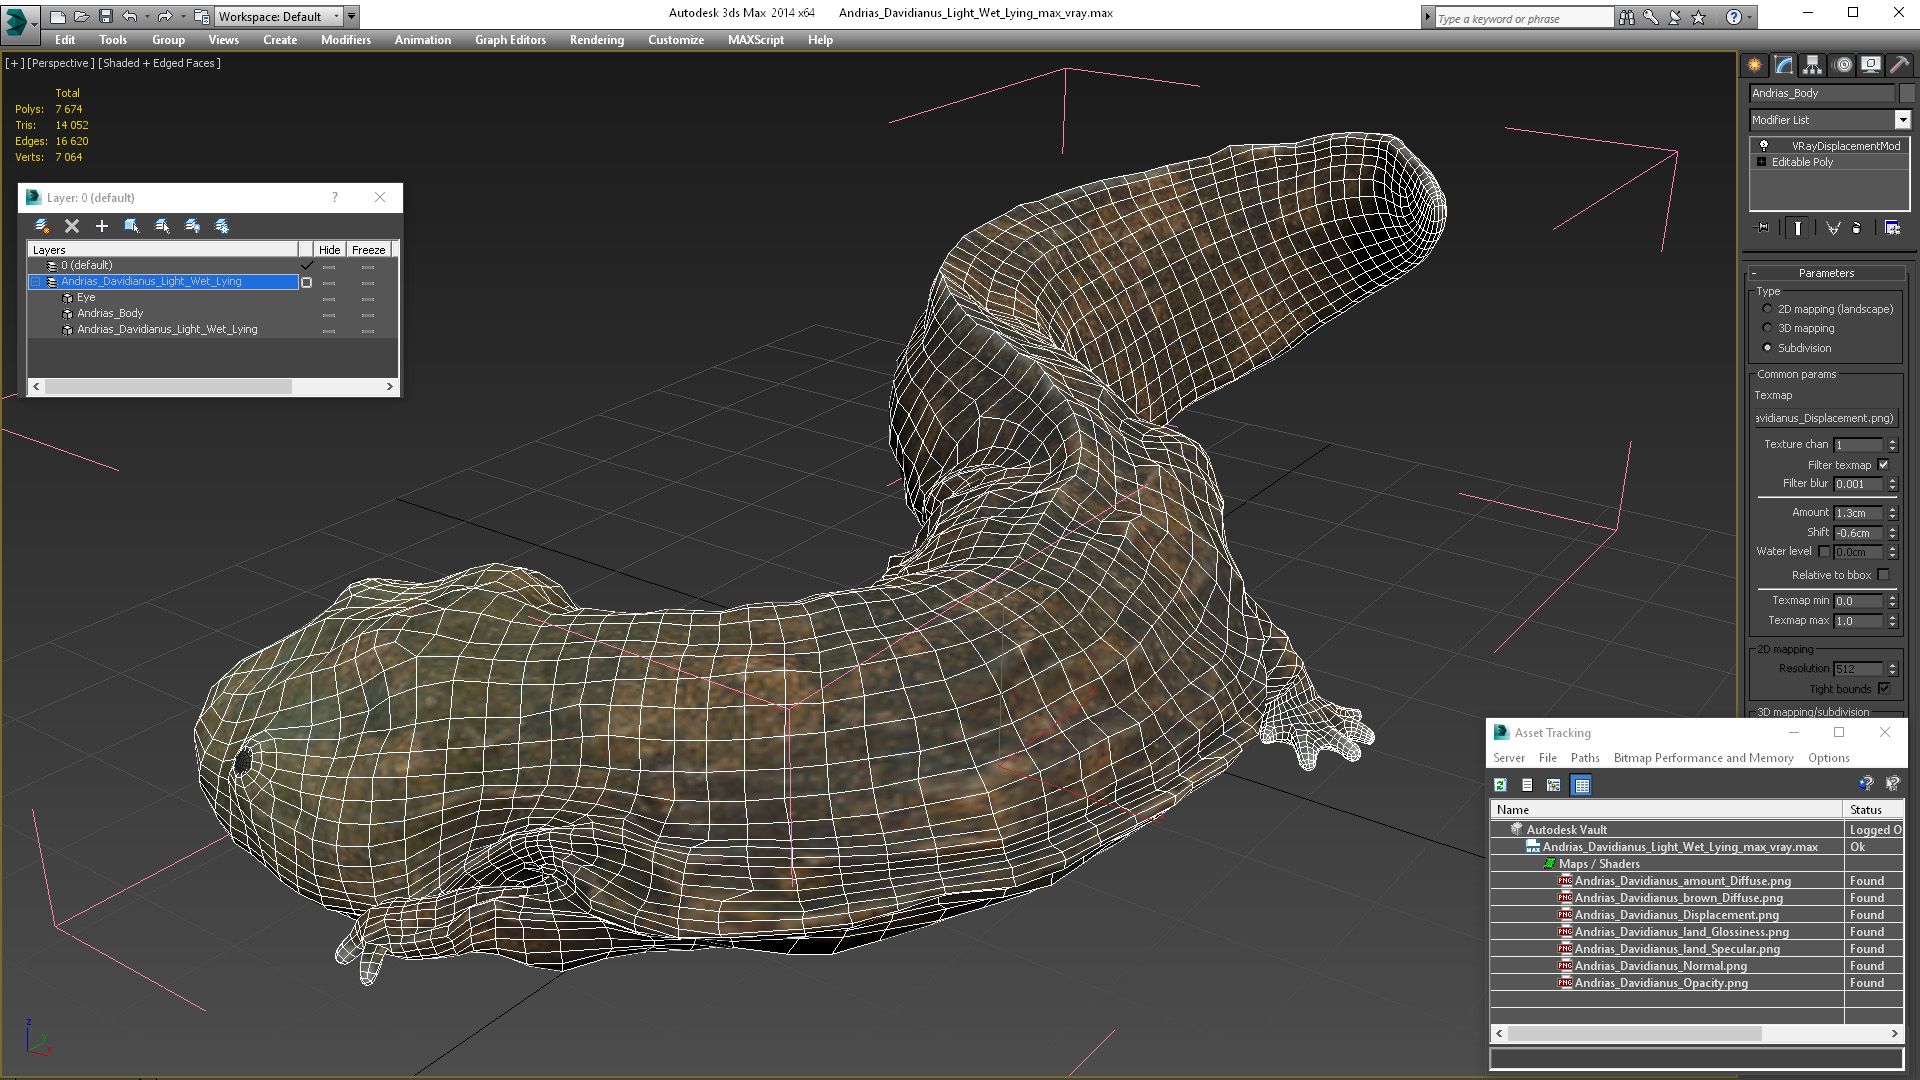Viewport: 1920px width, 1080px height.
Task: Open Paths menu in Asset Tracking
Action: [1585, 758]
